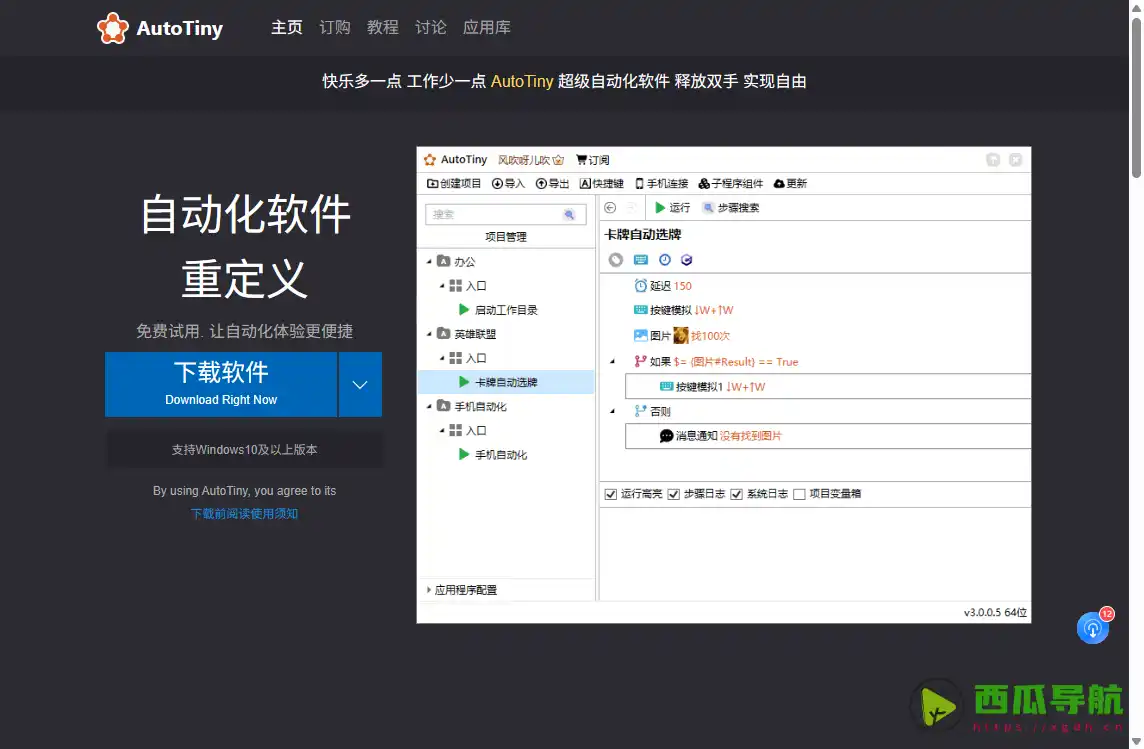Click the search magnifier icon in project panel
The width and height of the screenshot is (1144, 749).
pos(569,214)
